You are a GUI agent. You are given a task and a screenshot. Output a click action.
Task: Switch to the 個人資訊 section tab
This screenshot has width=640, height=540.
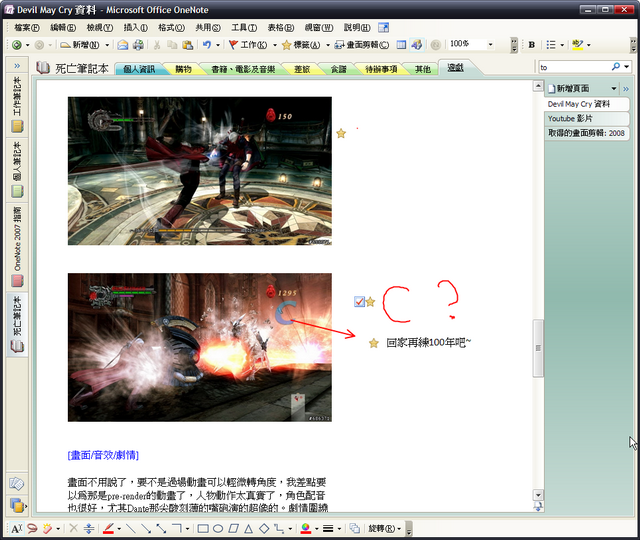[x=139, y=69]
